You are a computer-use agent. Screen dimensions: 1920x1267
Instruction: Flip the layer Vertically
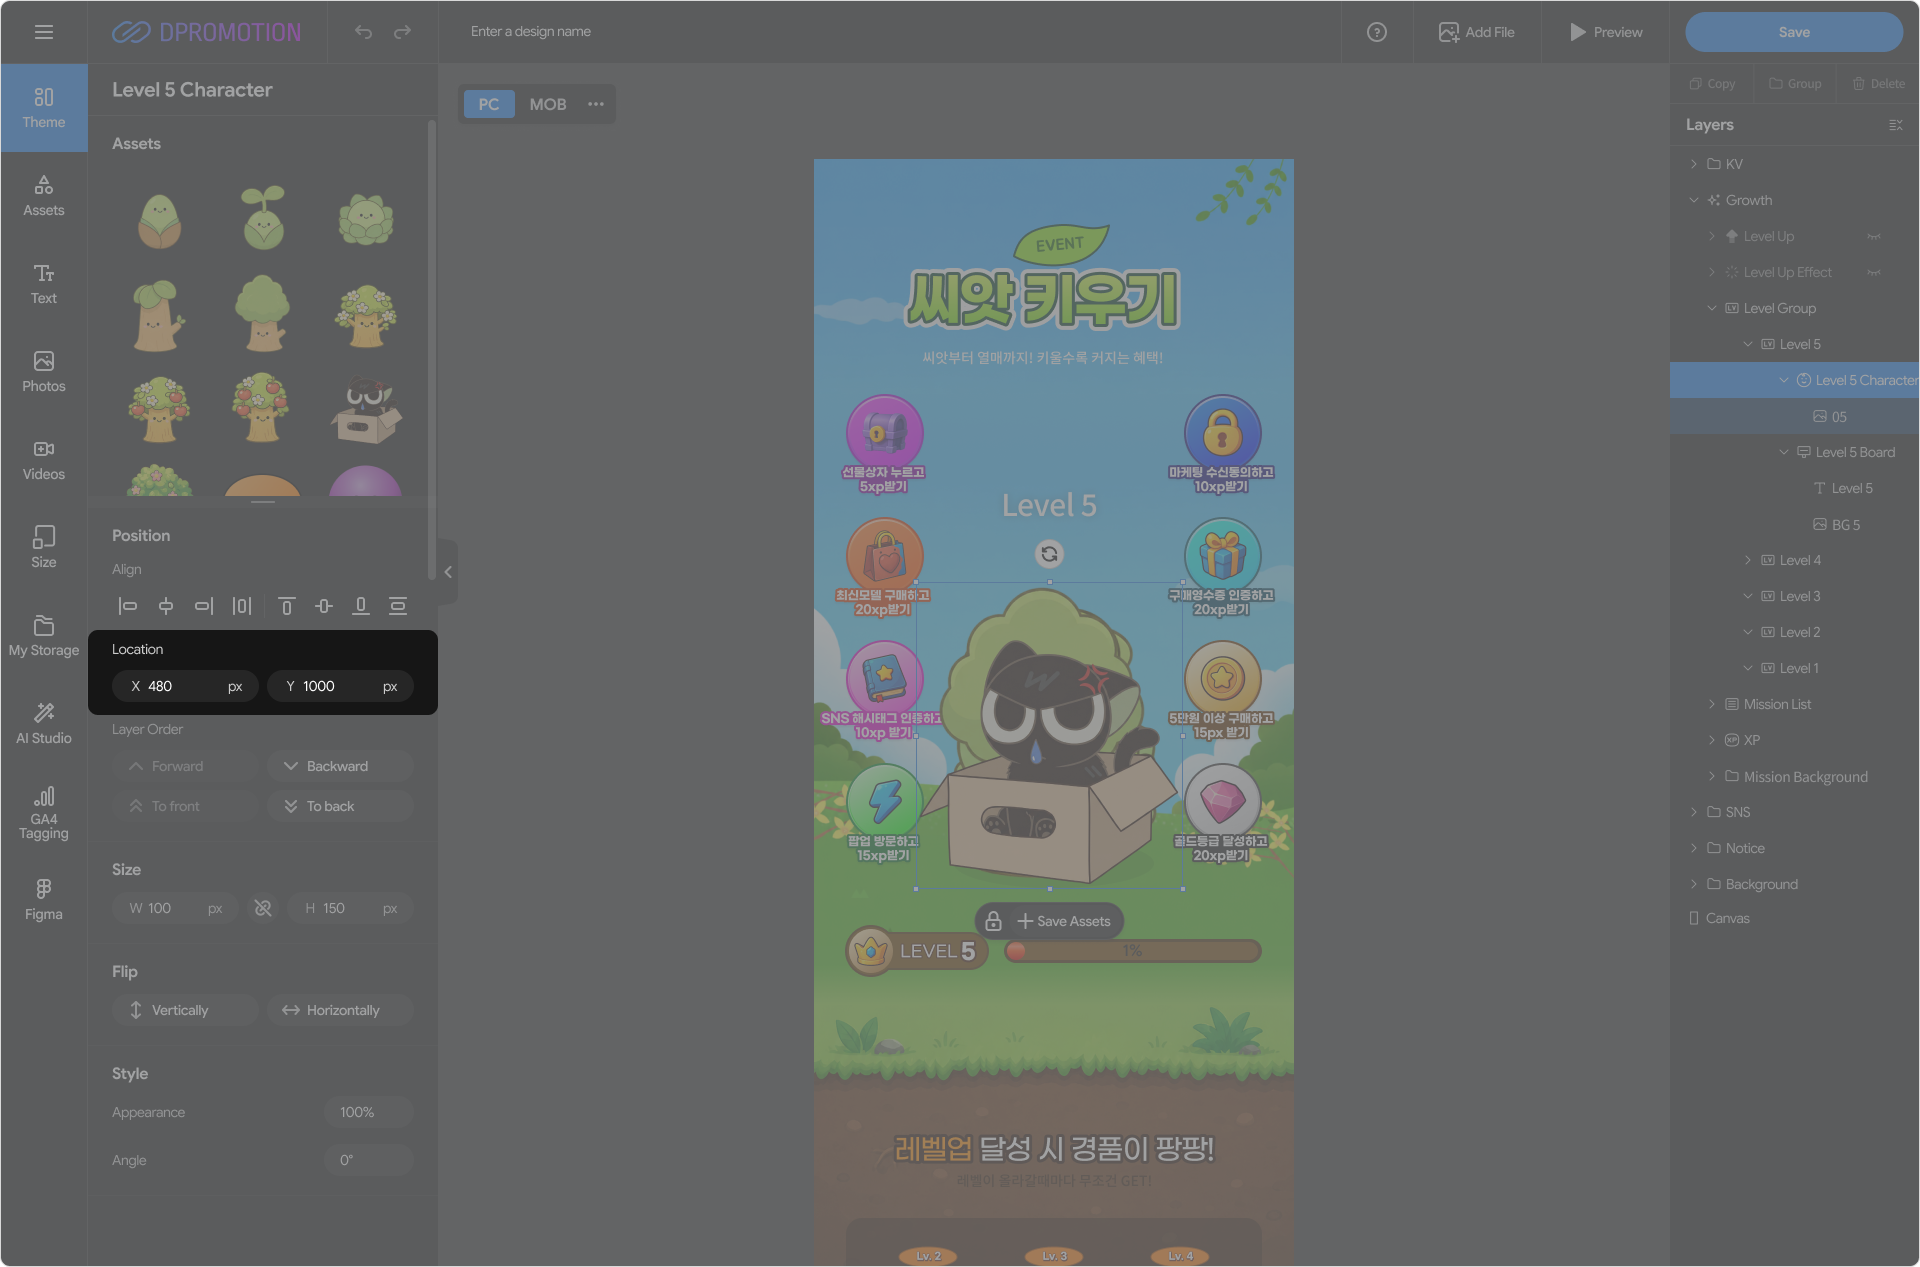(x=185, y=1010)
